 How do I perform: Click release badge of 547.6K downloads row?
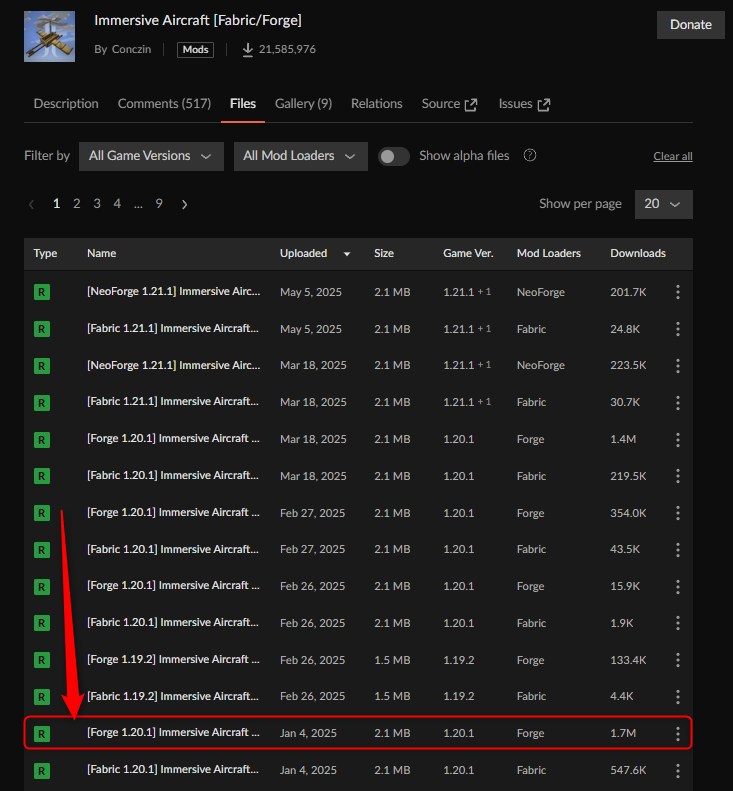[42, 771]
